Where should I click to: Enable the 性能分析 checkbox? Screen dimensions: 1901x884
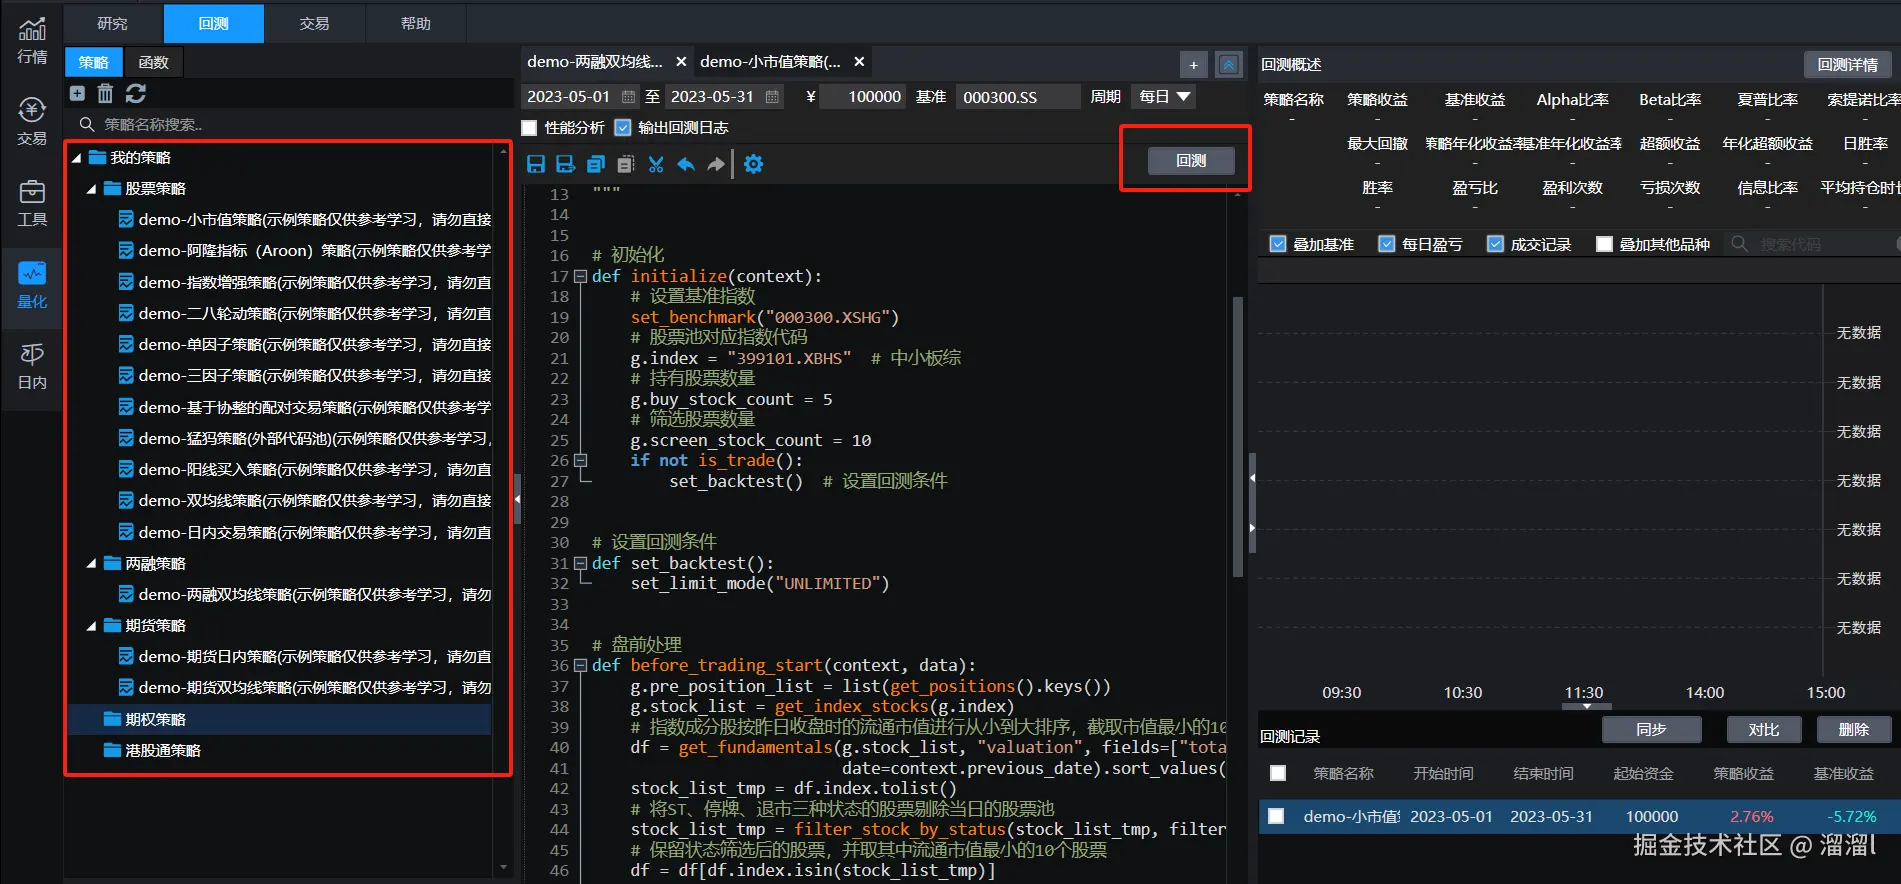530,128
